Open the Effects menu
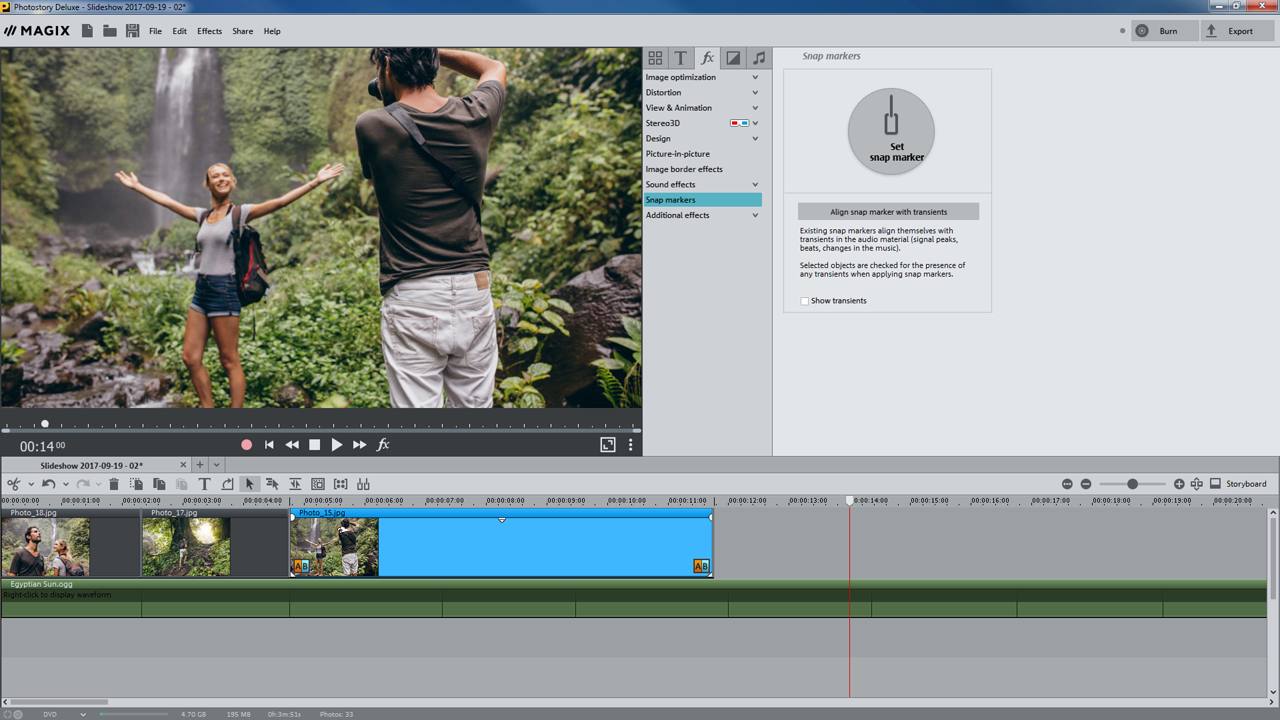Screen dimensions: 1280x720 [209, 31]
